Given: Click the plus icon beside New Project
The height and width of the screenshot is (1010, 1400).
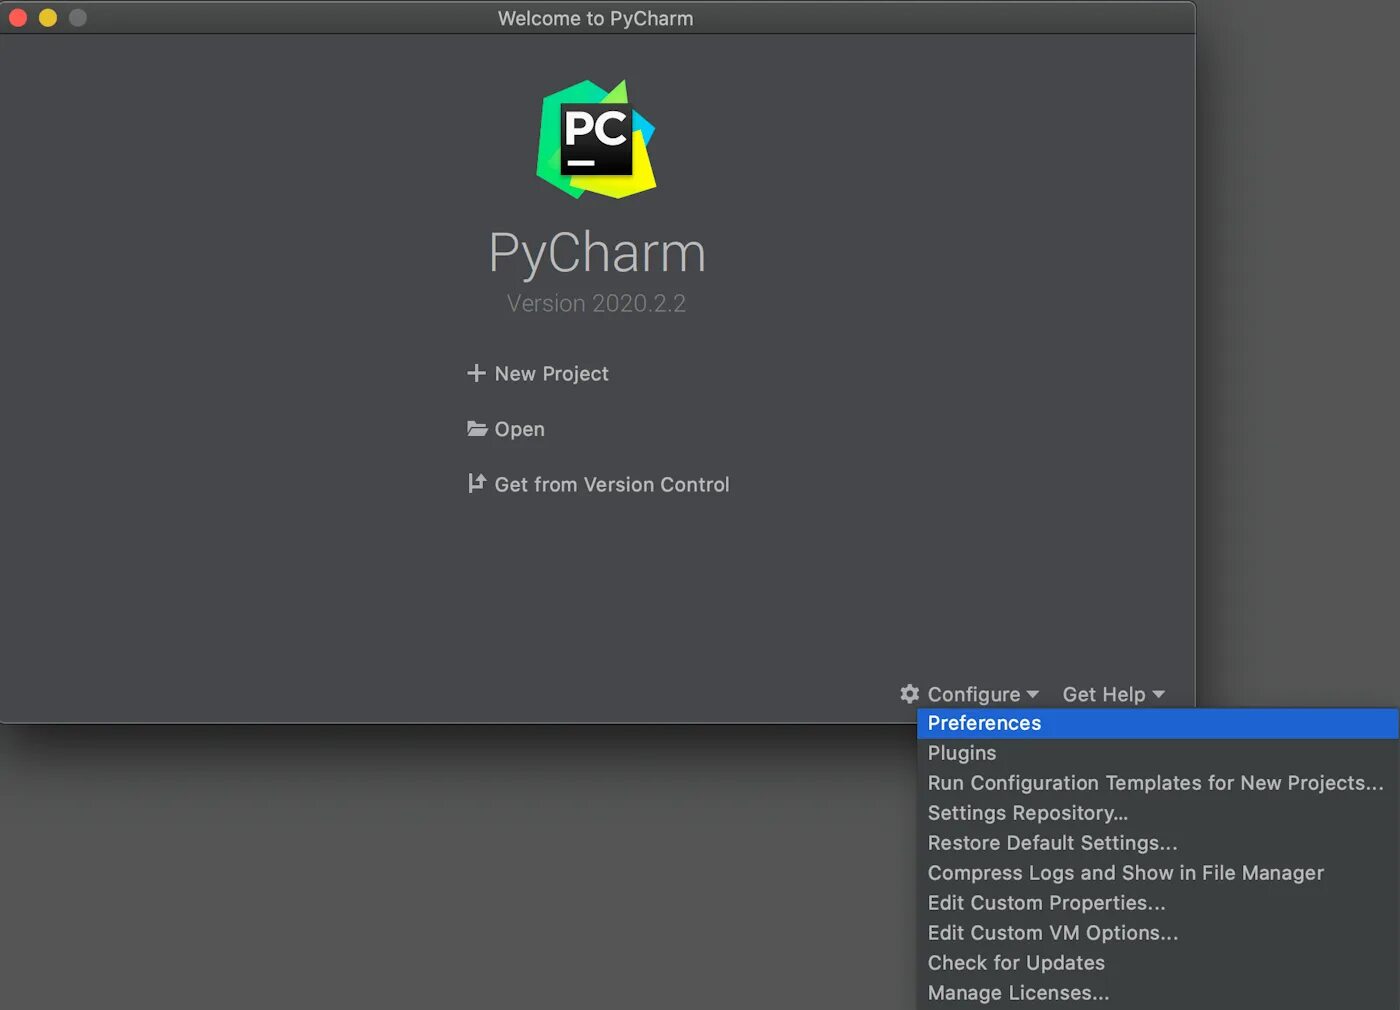Looking at the screenshot, I should [x=476, y=373].
